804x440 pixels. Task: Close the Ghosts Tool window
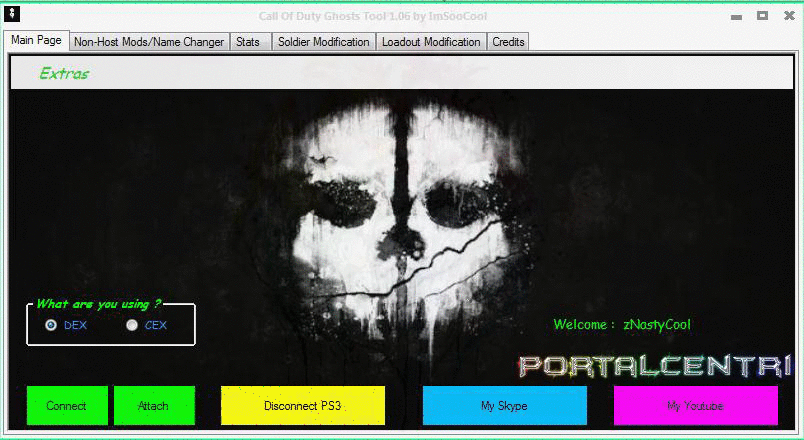click(789, 16)
